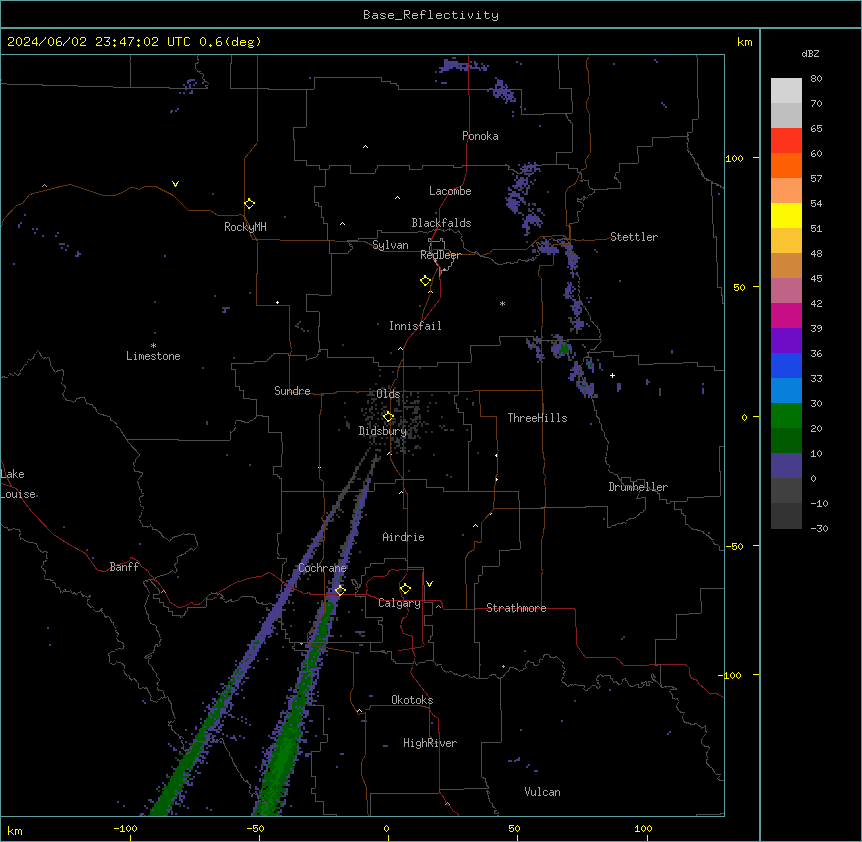Click the Olds town label
Viewport: 862px width, 842px height.
pyautogui.click(x=388, y=394)
